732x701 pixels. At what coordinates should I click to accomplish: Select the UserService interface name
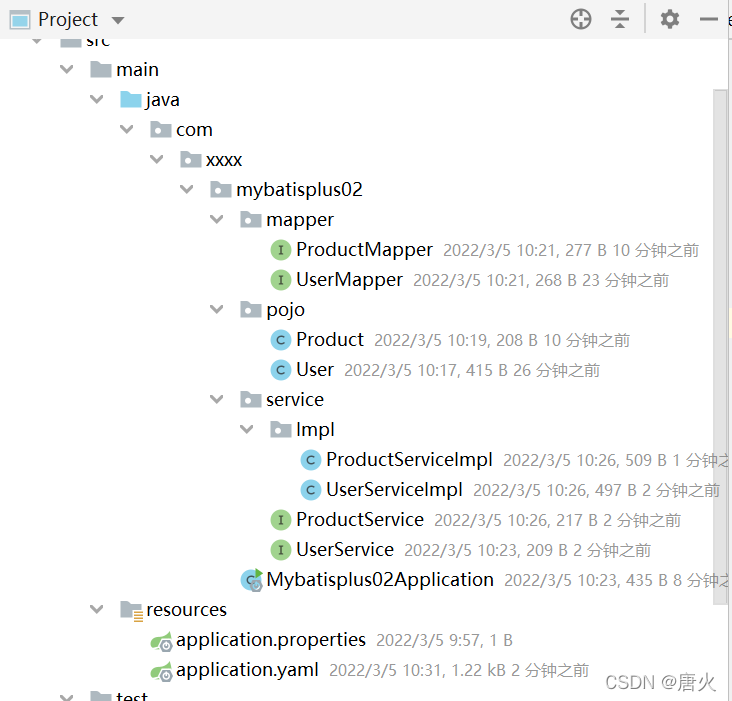click(x=345, y=550)
